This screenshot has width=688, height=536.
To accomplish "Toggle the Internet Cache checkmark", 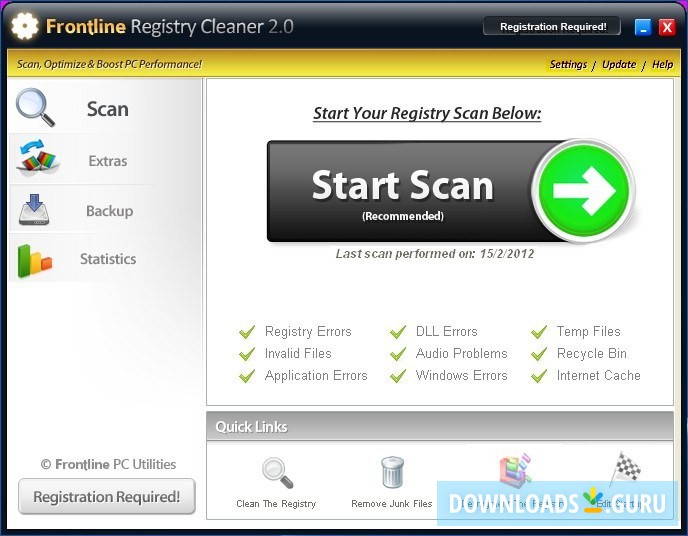I will (x=539, y=376).
